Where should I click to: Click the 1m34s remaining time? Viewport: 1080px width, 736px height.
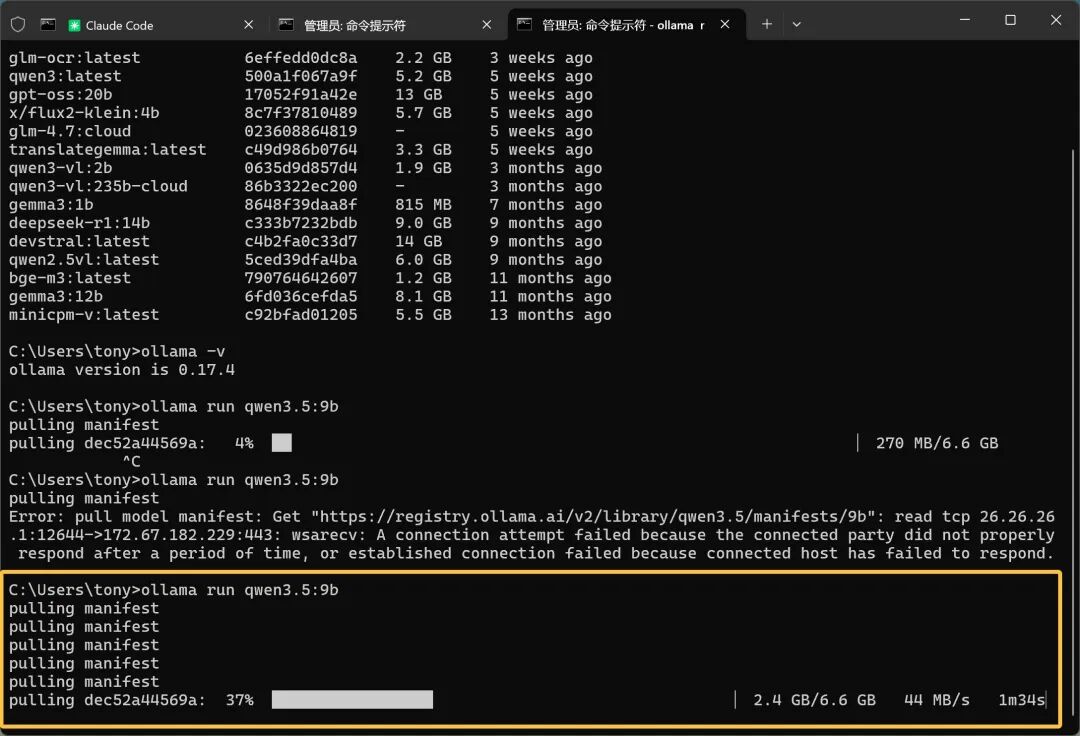[1022, 700]
